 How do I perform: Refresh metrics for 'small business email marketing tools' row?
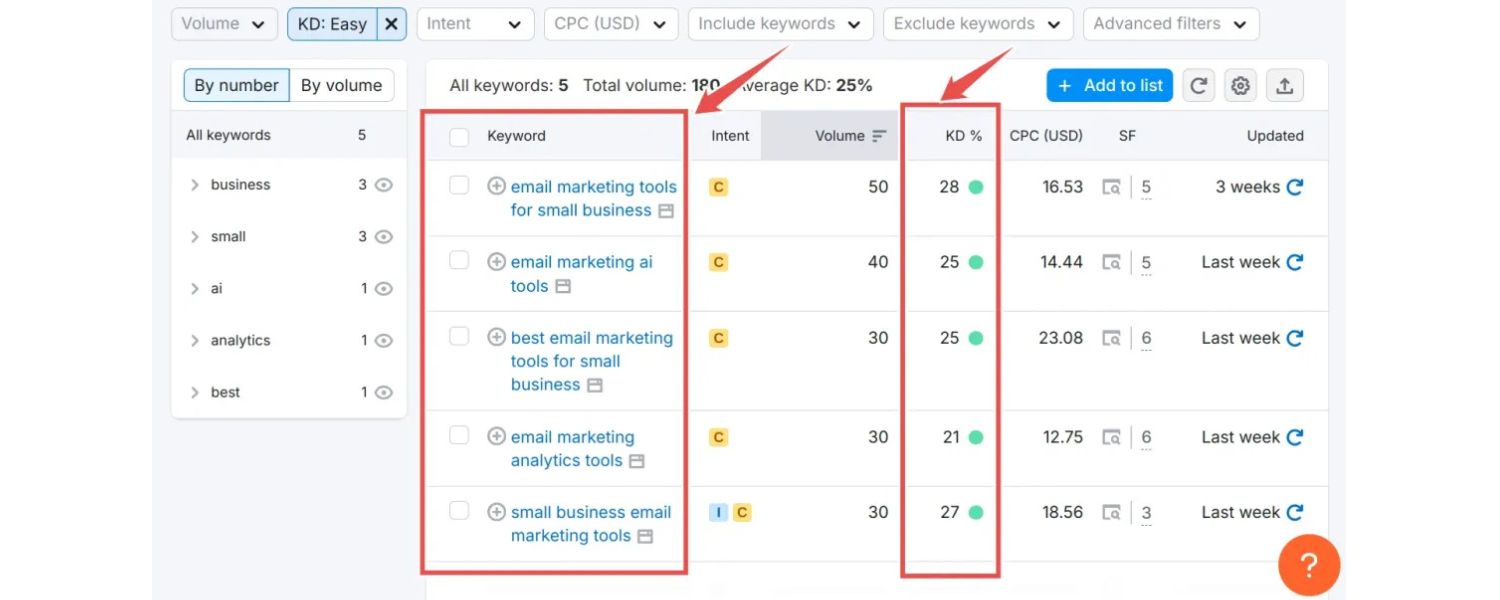coord(1295,512)
